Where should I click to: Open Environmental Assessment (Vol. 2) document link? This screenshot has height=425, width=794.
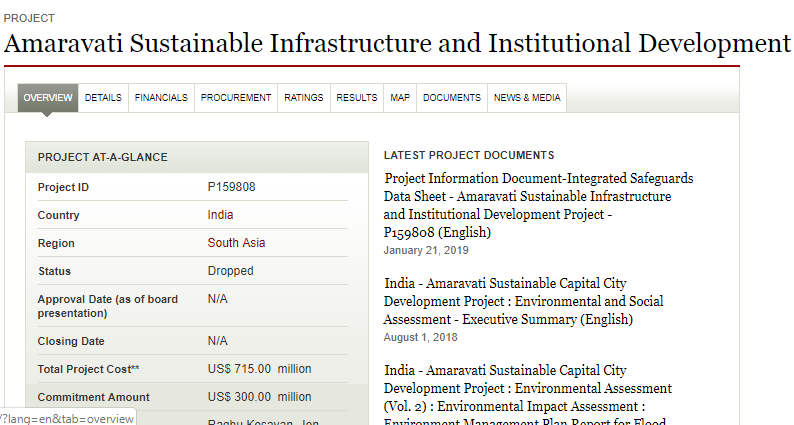click(528, 388)
